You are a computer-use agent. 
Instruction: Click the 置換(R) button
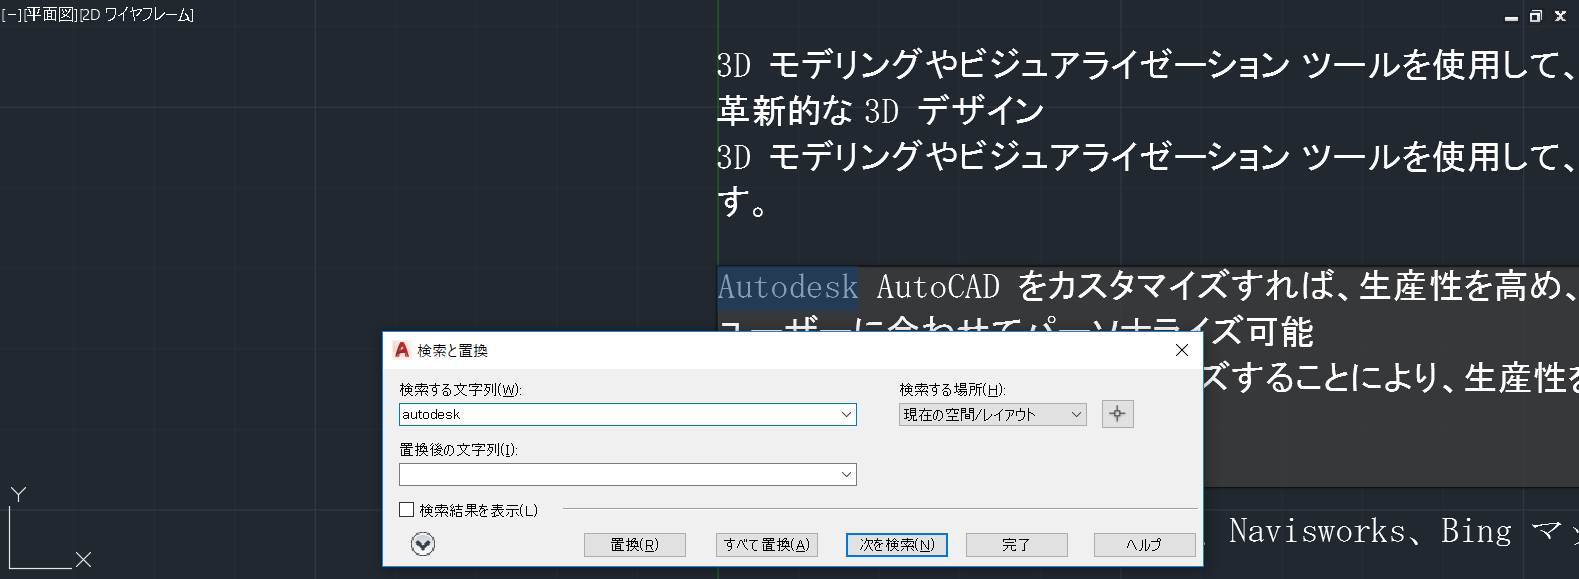635,544
